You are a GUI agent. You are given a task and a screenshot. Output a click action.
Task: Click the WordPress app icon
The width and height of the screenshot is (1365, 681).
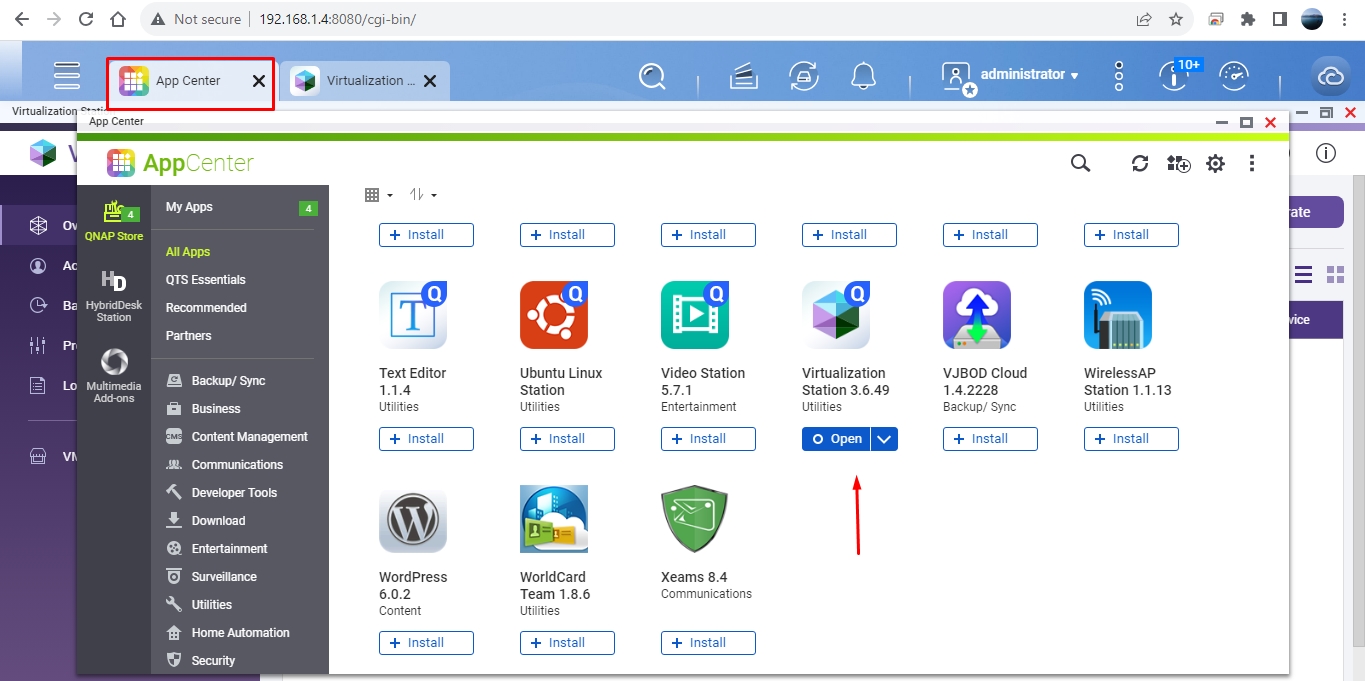pyautogui.click(x=413, y=519)
